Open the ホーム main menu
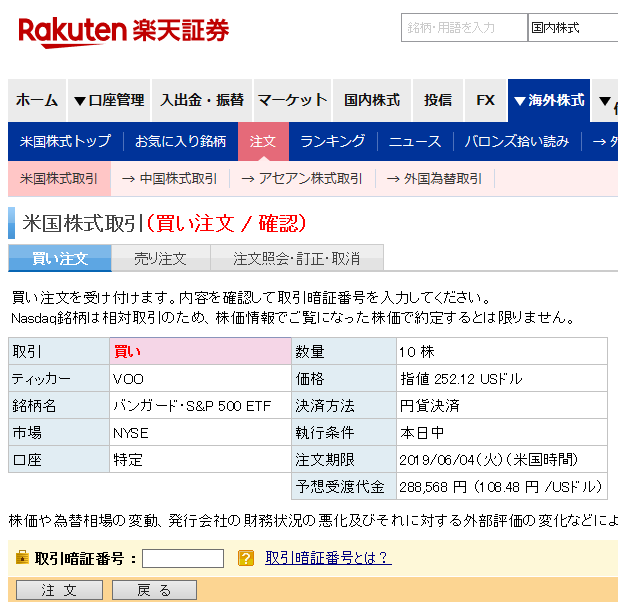The height and width of the screenshot is (603, 621). click(37, 100)
